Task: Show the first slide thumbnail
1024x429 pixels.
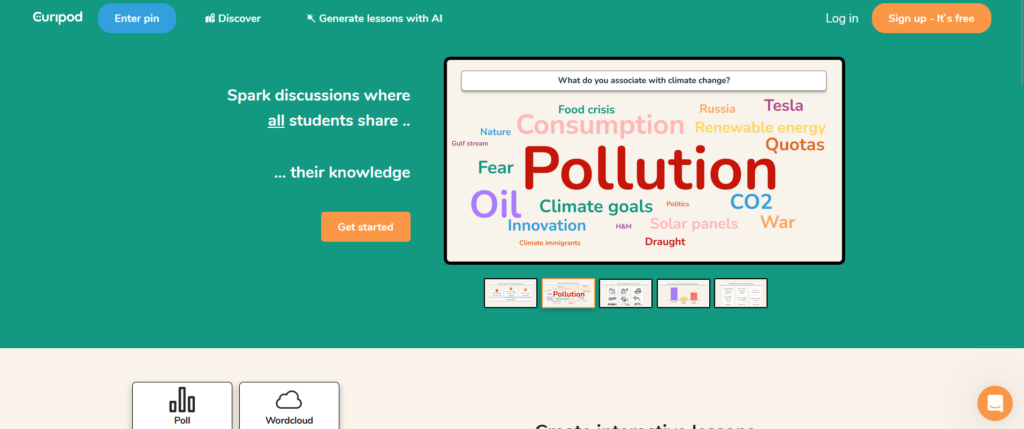Action: [x=510, y=293]
